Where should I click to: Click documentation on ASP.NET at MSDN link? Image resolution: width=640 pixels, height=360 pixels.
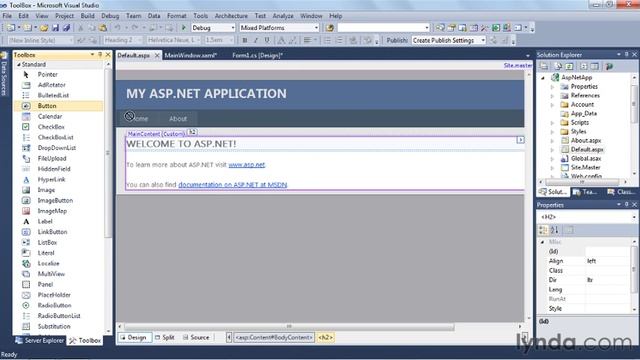coord(233,184)
